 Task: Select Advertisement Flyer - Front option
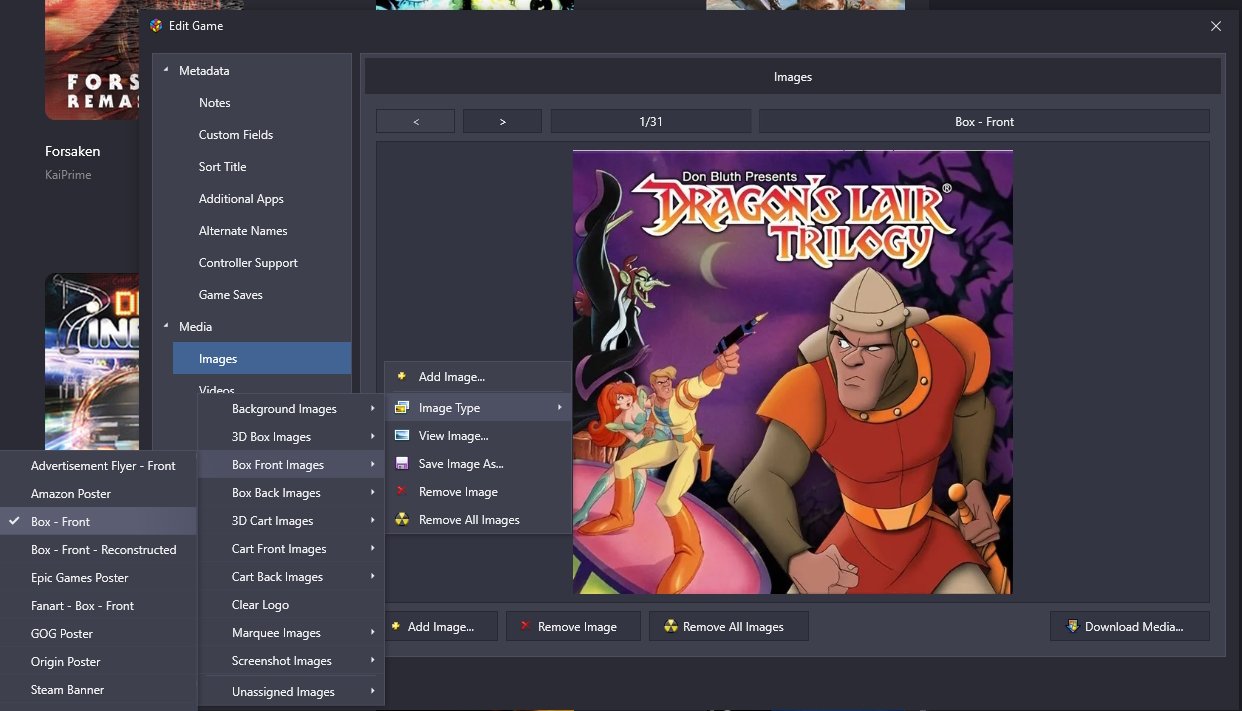click(98, 466)
